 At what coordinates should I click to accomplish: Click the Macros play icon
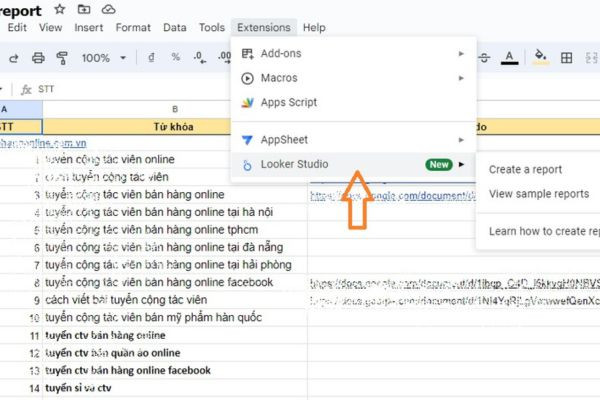(247, 78)
